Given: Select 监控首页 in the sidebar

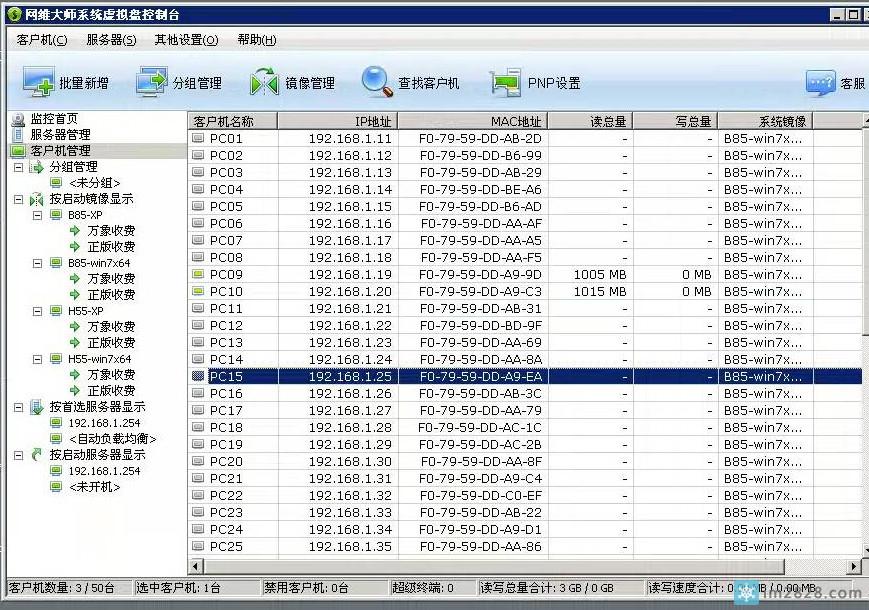Looking at the screenshot, I should 53,119.
